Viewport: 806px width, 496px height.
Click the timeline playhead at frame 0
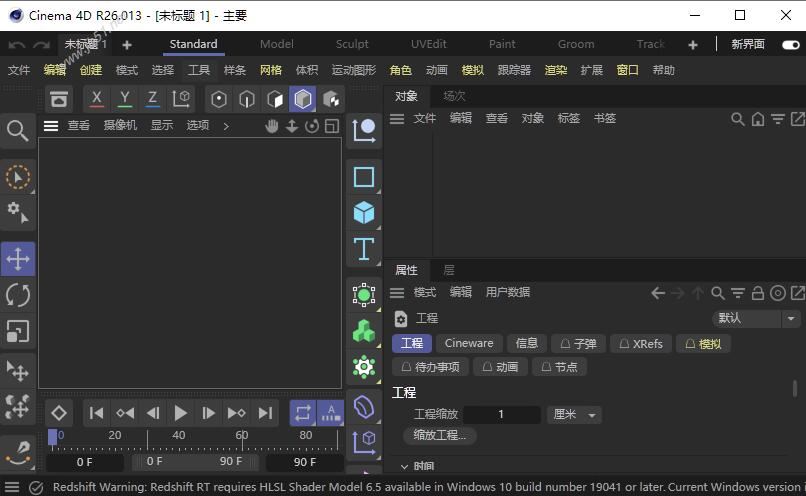(x=53, y=436)
